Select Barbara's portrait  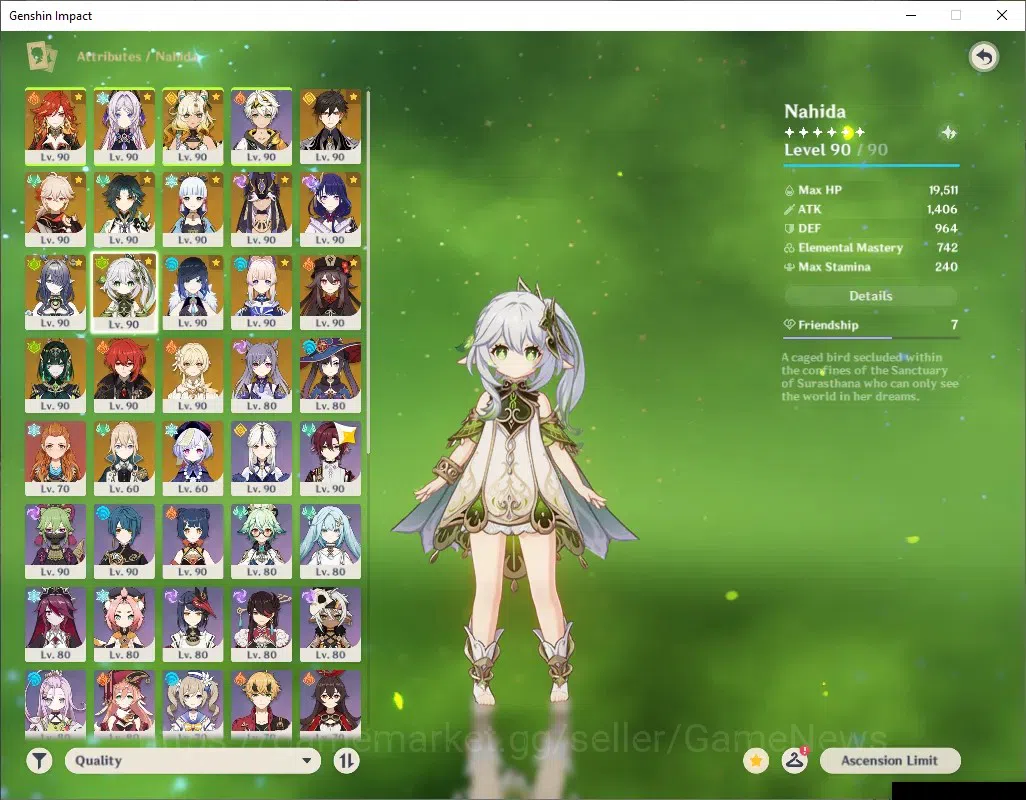click(x=193, y=704)
